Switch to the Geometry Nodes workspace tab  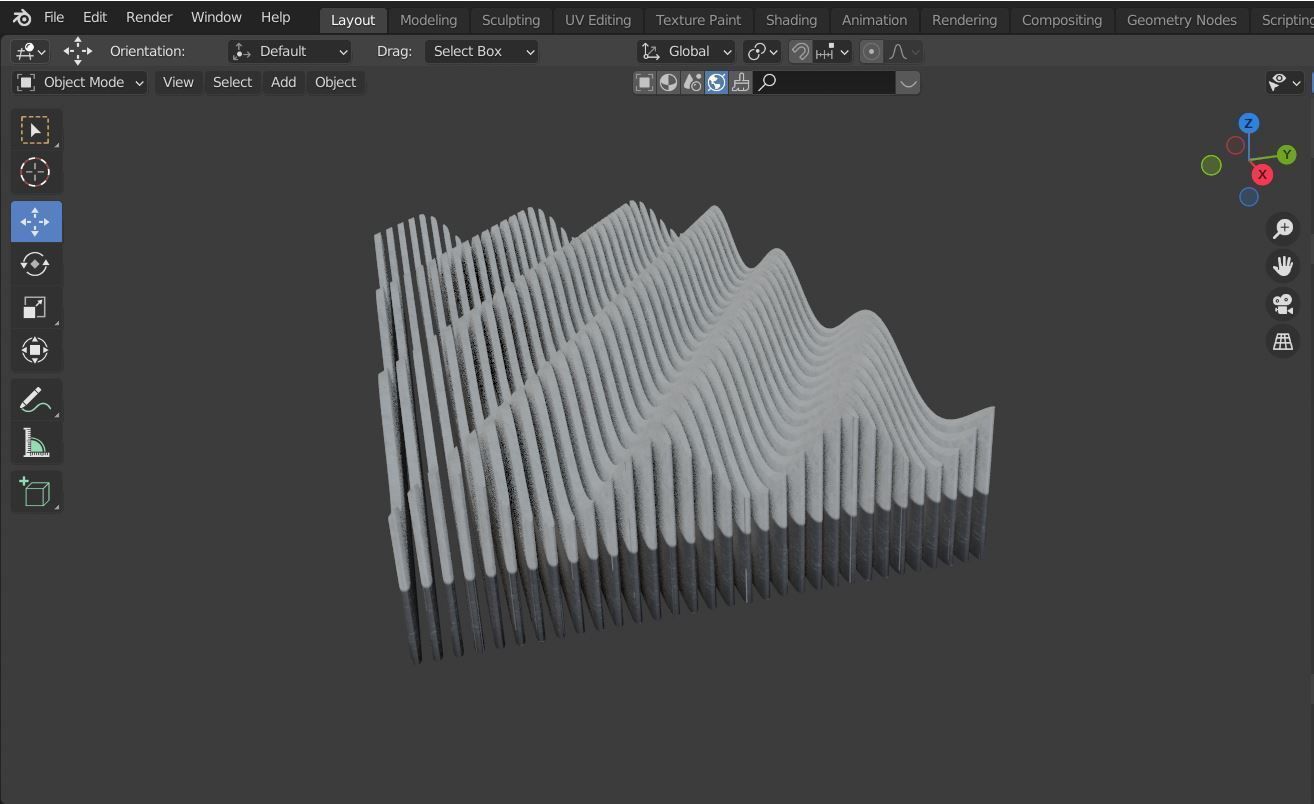click(x=1181, y=20)
